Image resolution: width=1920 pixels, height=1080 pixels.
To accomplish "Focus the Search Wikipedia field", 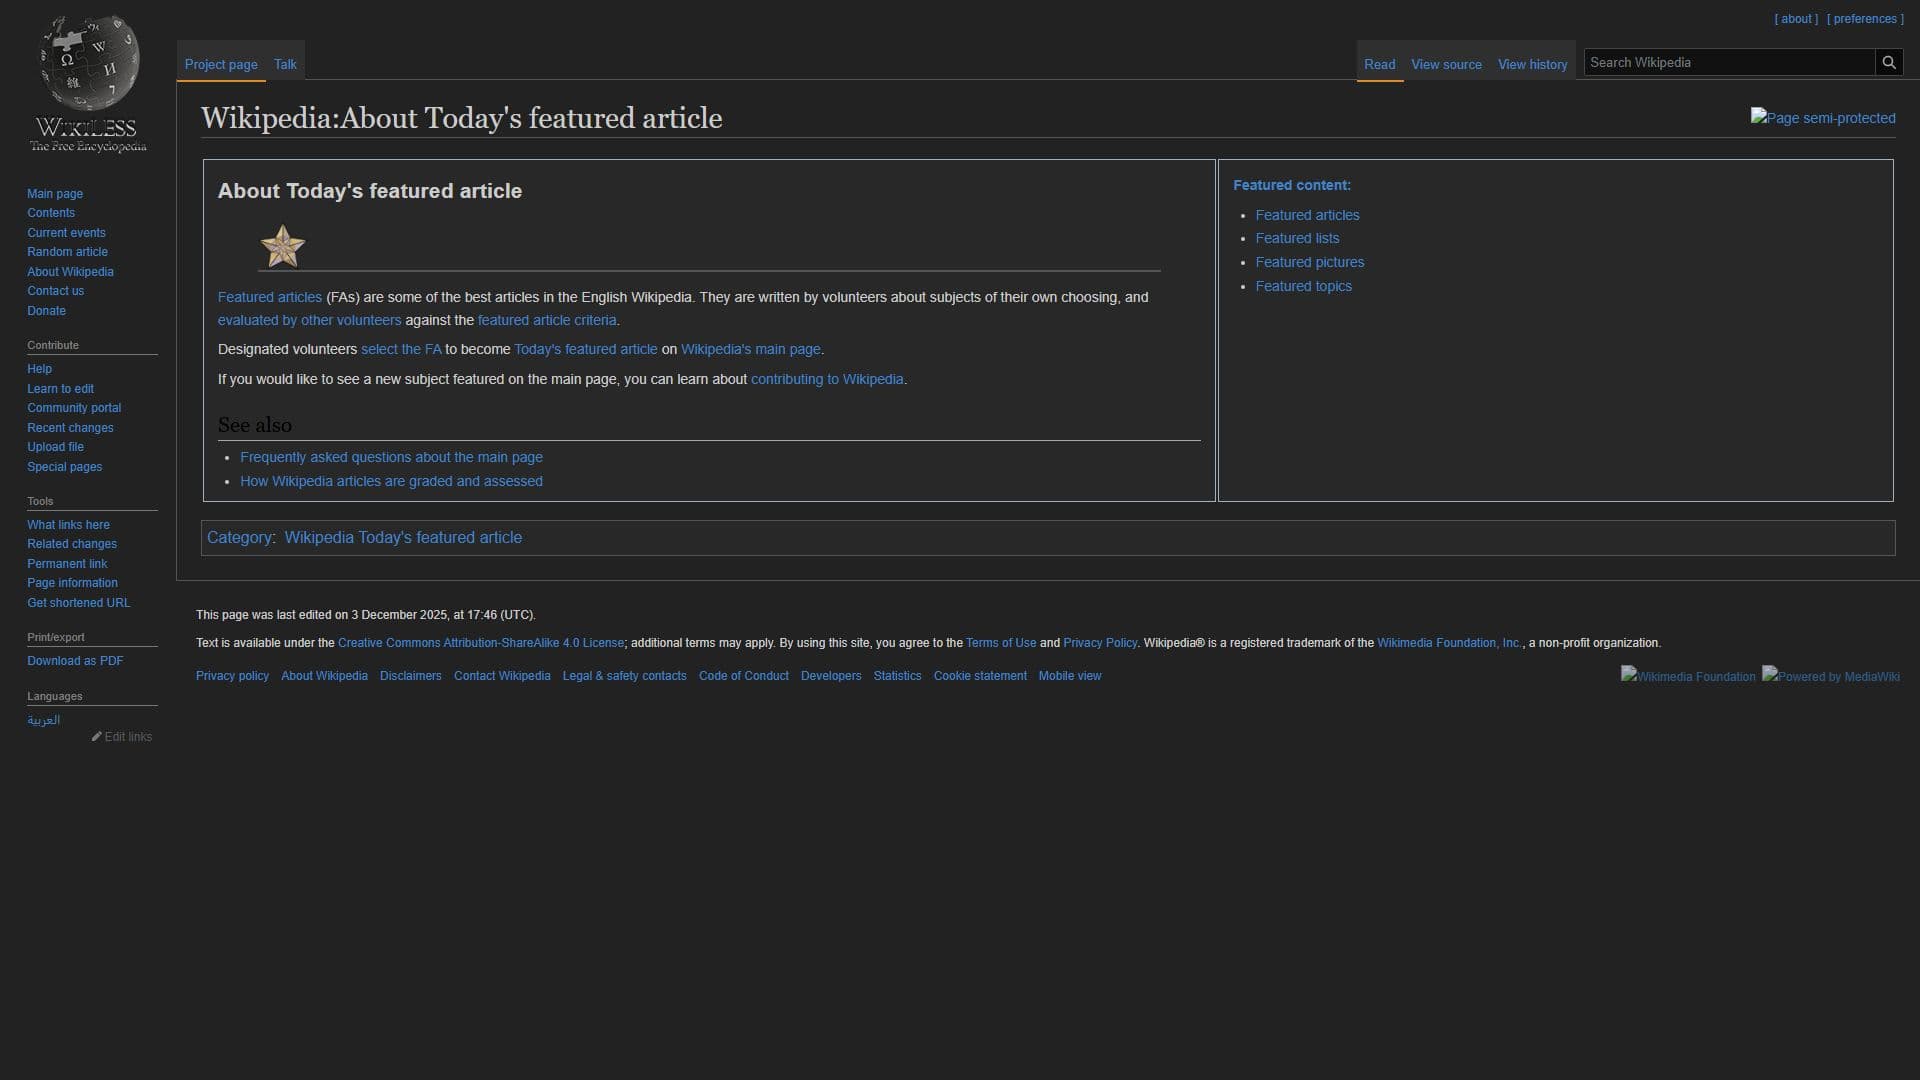I will coord(1729,62).
